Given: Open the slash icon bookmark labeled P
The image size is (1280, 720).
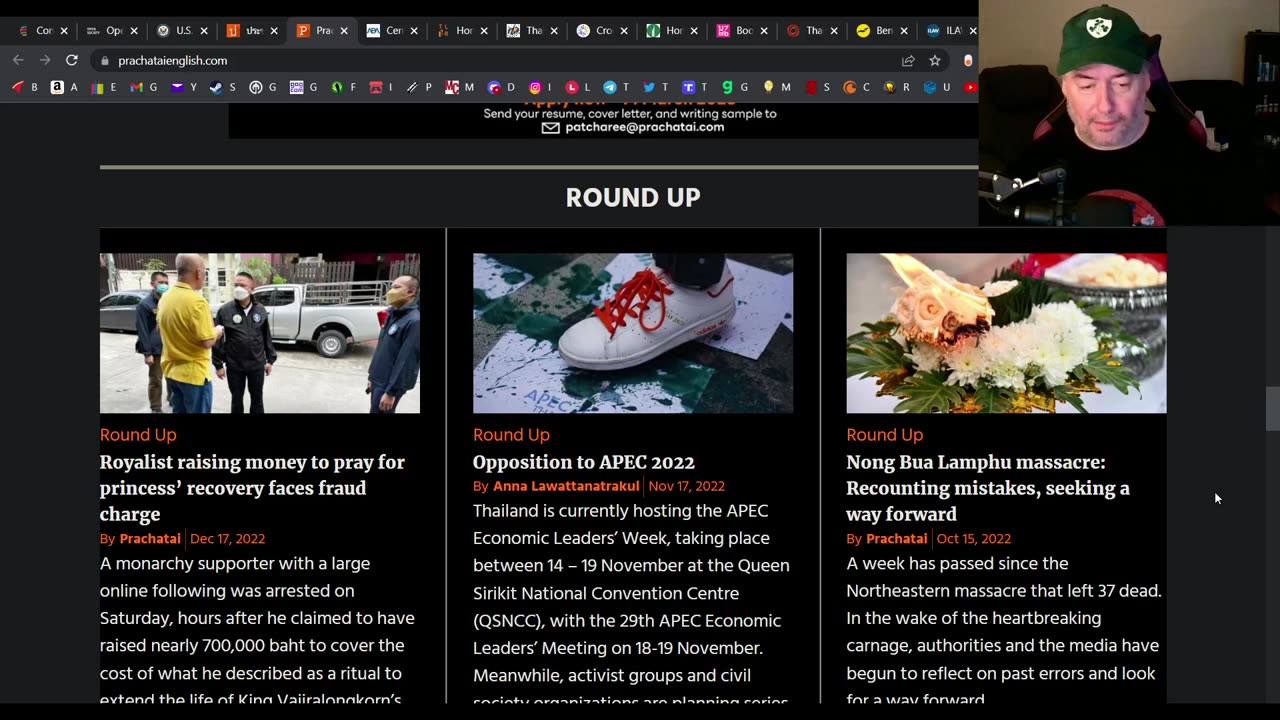Looking at the screenshot, I should click(x=419, y=87).
